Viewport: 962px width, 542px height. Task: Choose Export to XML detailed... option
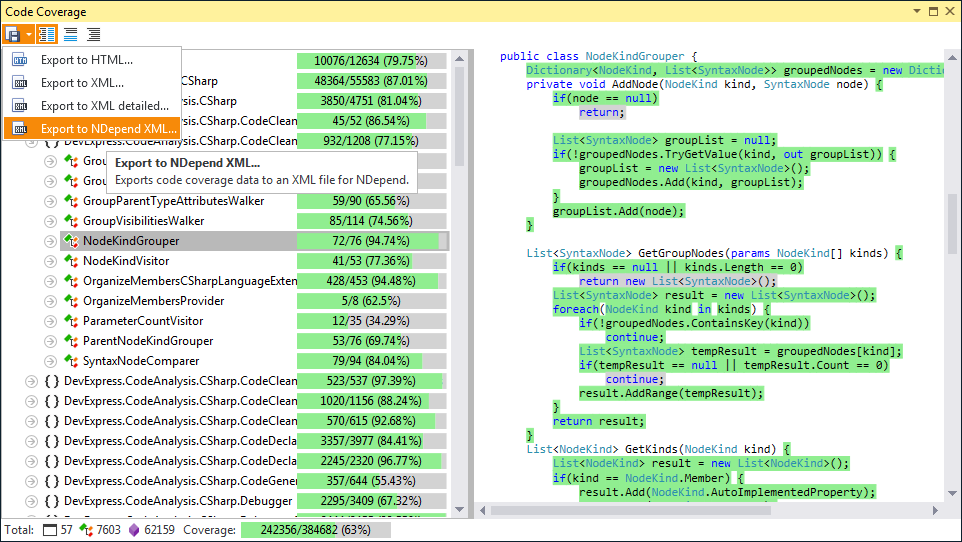pyautogui.click(x=104, y=106)
